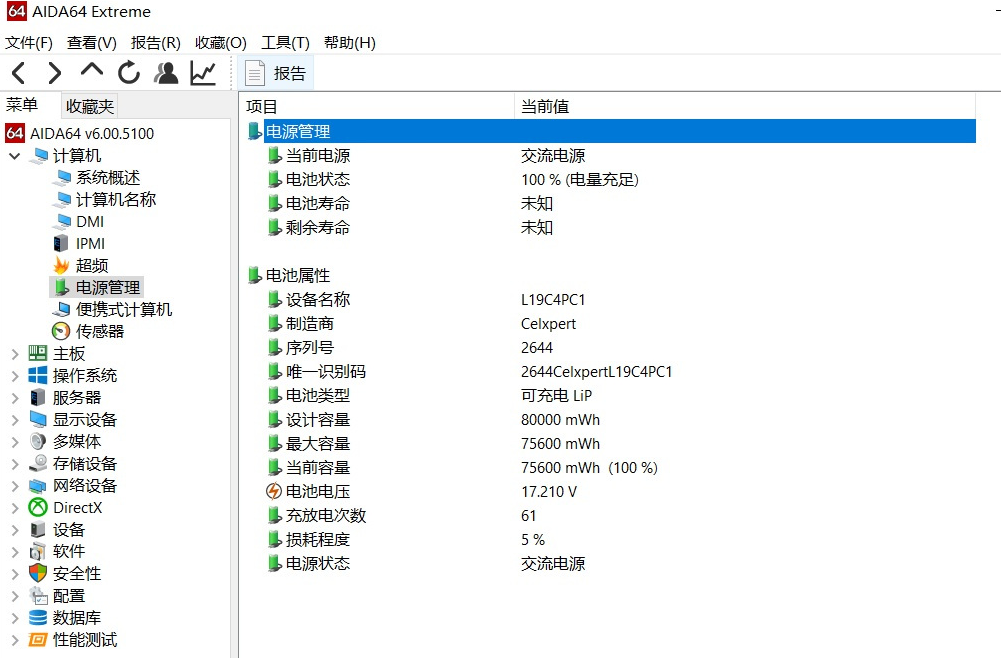Expand the 服务器 tree node
This screenshot has width=1001, height=658.
pos(15,398)
